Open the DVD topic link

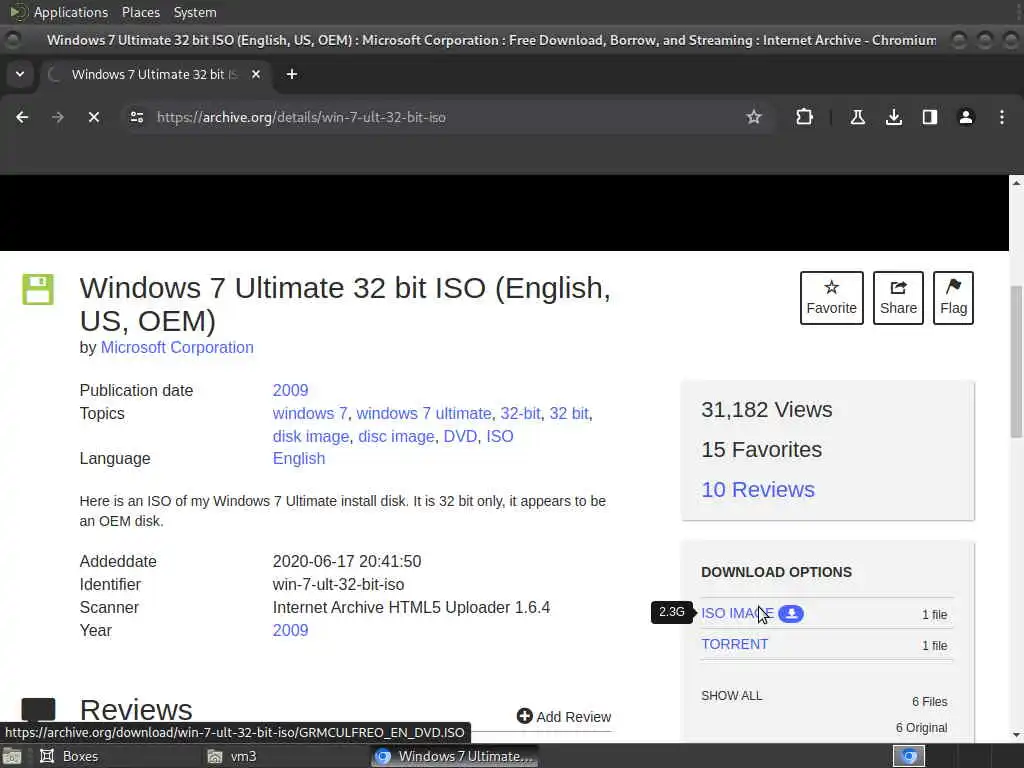460,436
